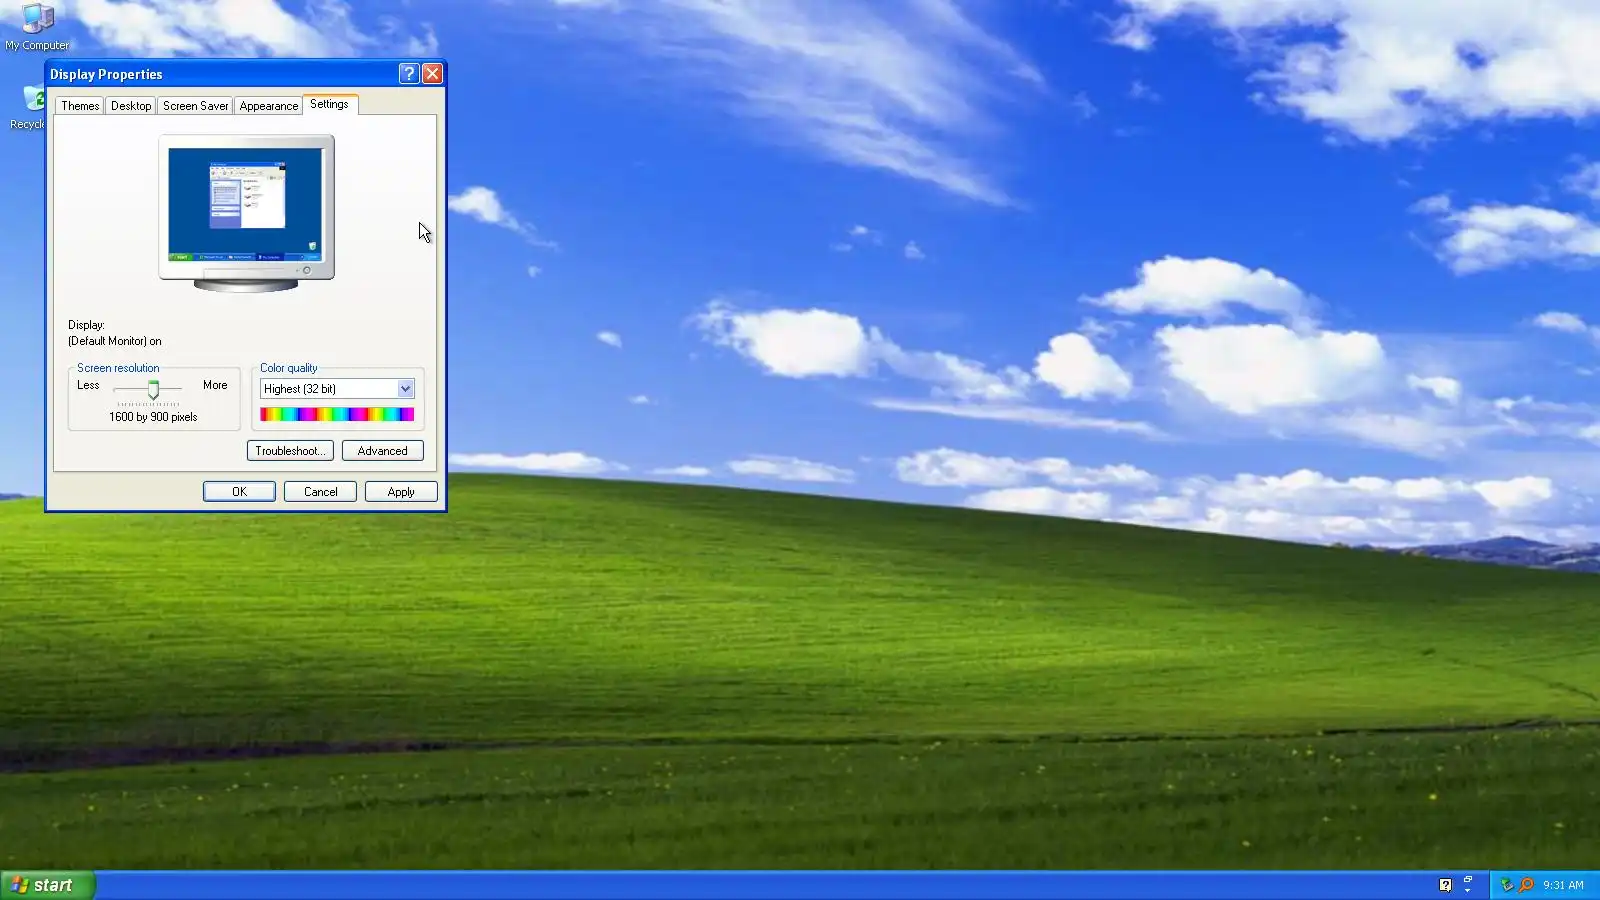Confirm with the OK button
This screenshot has width=1600, height=900.
click(239, 492)
